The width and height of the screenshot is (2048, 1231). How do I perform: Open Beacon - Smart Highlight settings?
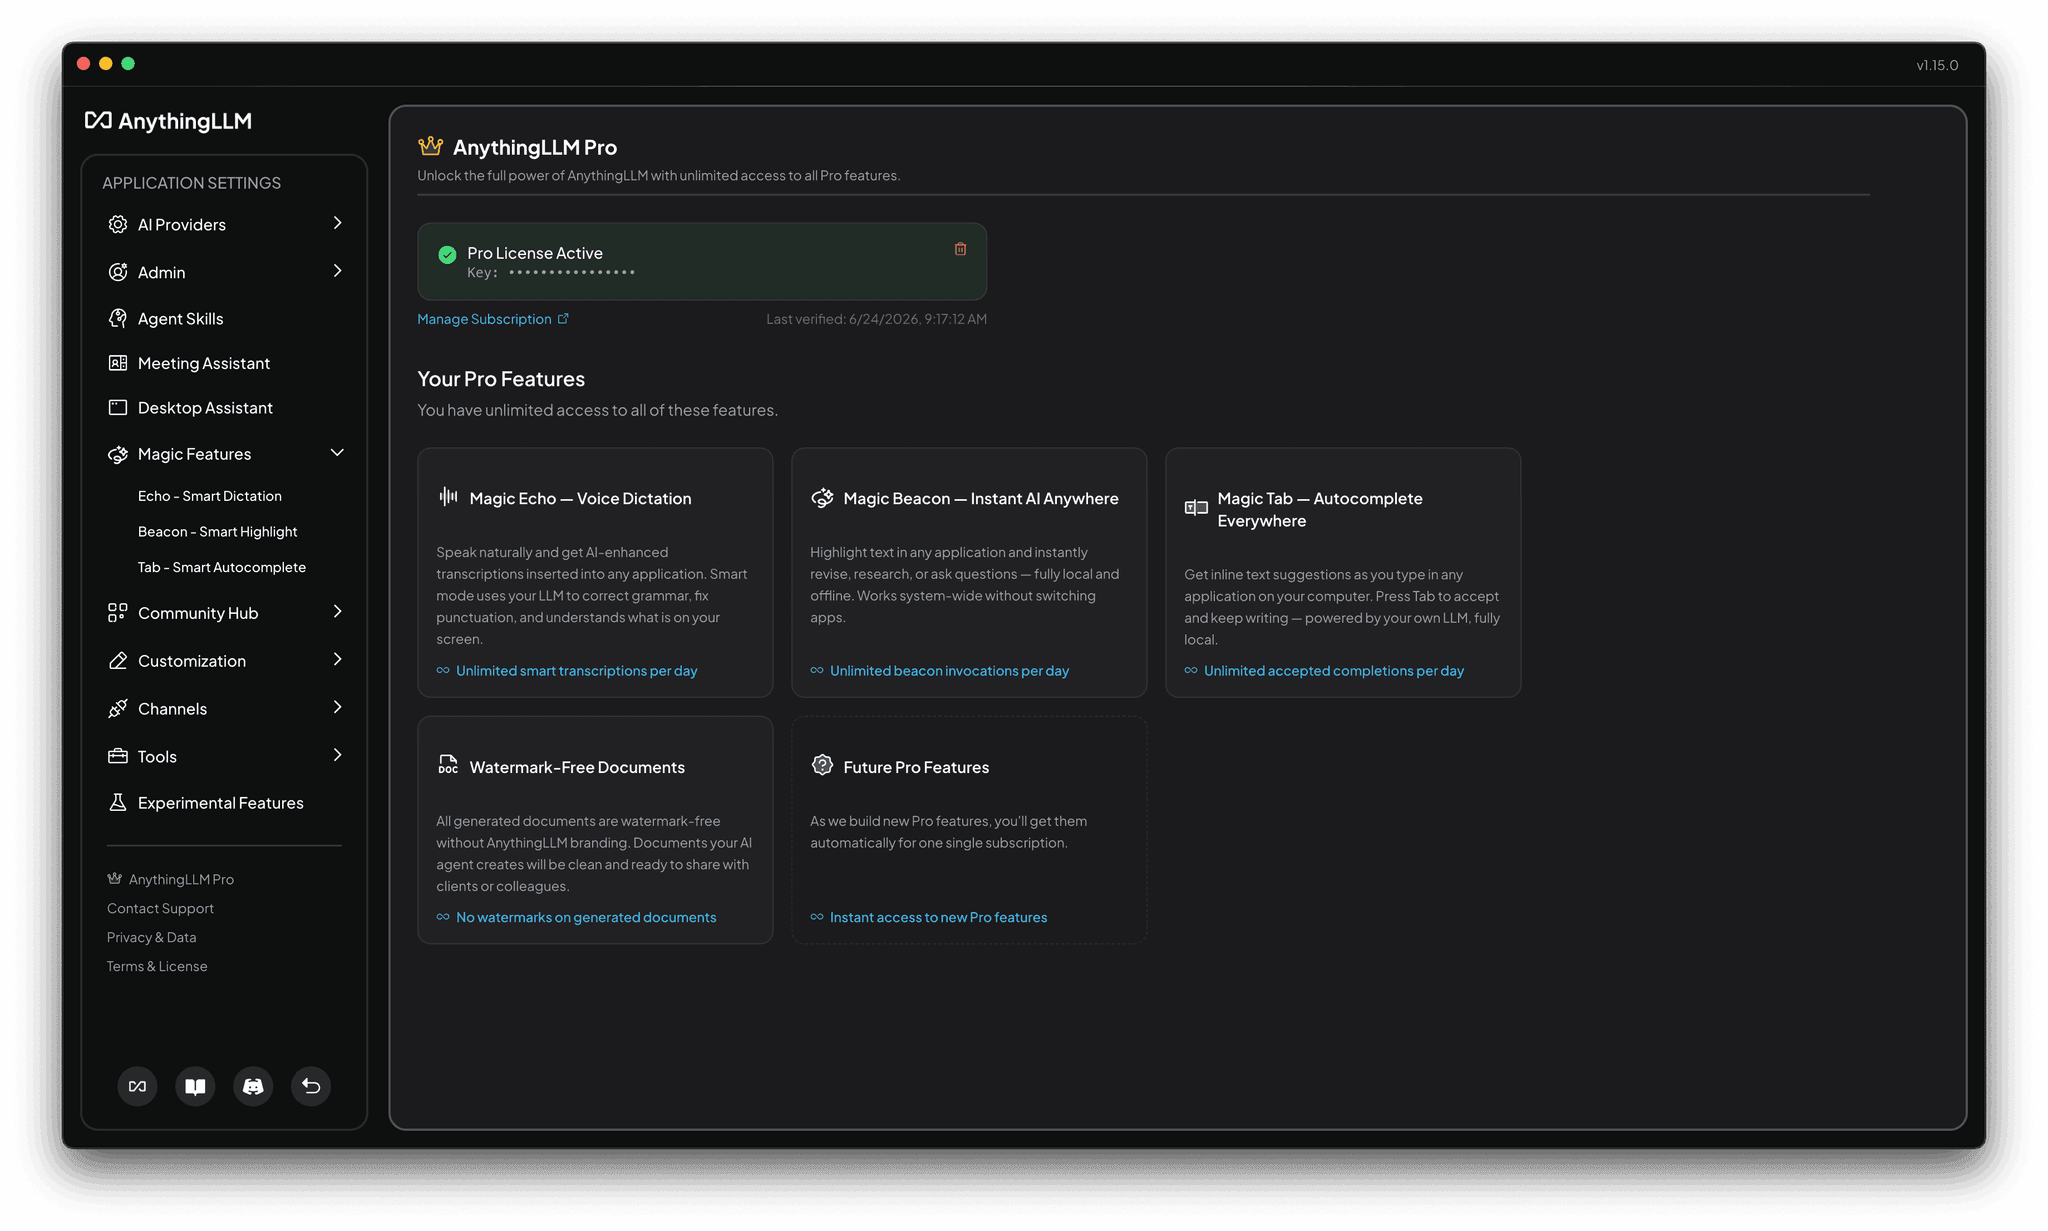(218, 532)
